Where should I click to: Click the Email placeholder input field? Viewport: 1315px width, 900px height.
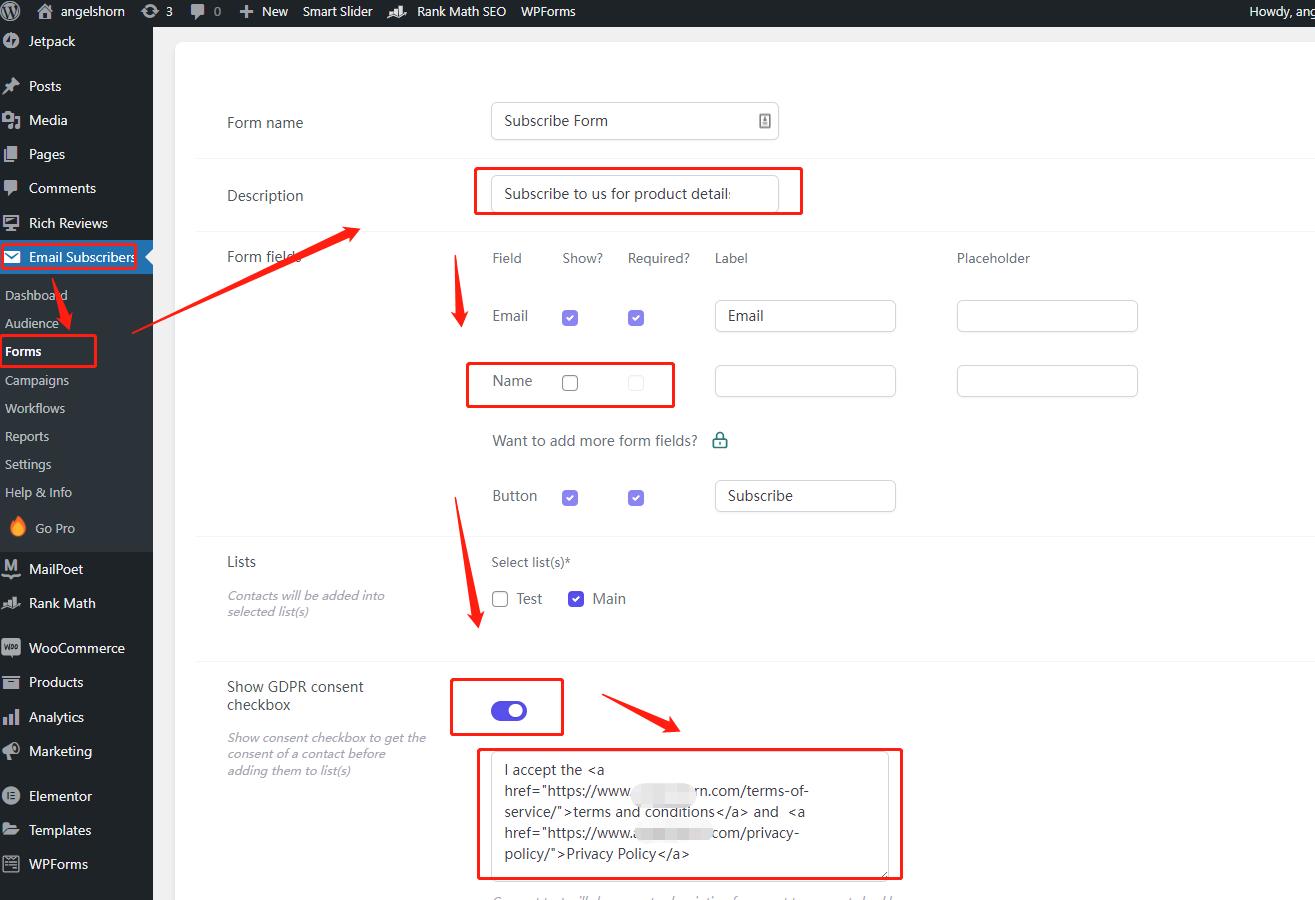click(1047, 316)
